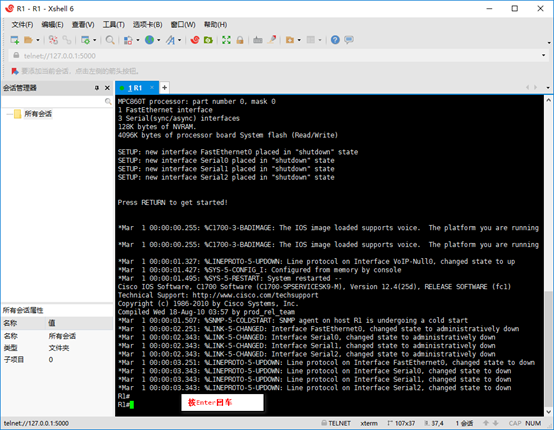554x430 pixels.
Task: Switch to full screen using the green arrows icon
Action: [x=226, y=40]
